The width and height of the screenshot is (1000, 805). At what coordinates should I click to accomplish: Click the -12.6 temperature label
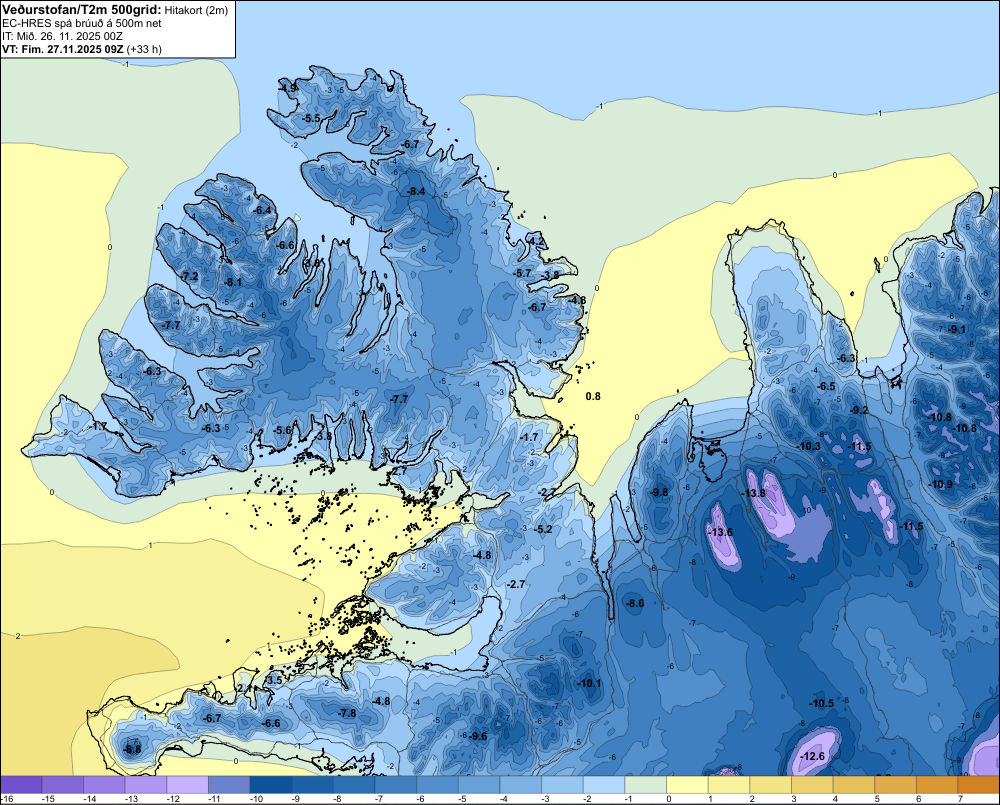(812, 756)
